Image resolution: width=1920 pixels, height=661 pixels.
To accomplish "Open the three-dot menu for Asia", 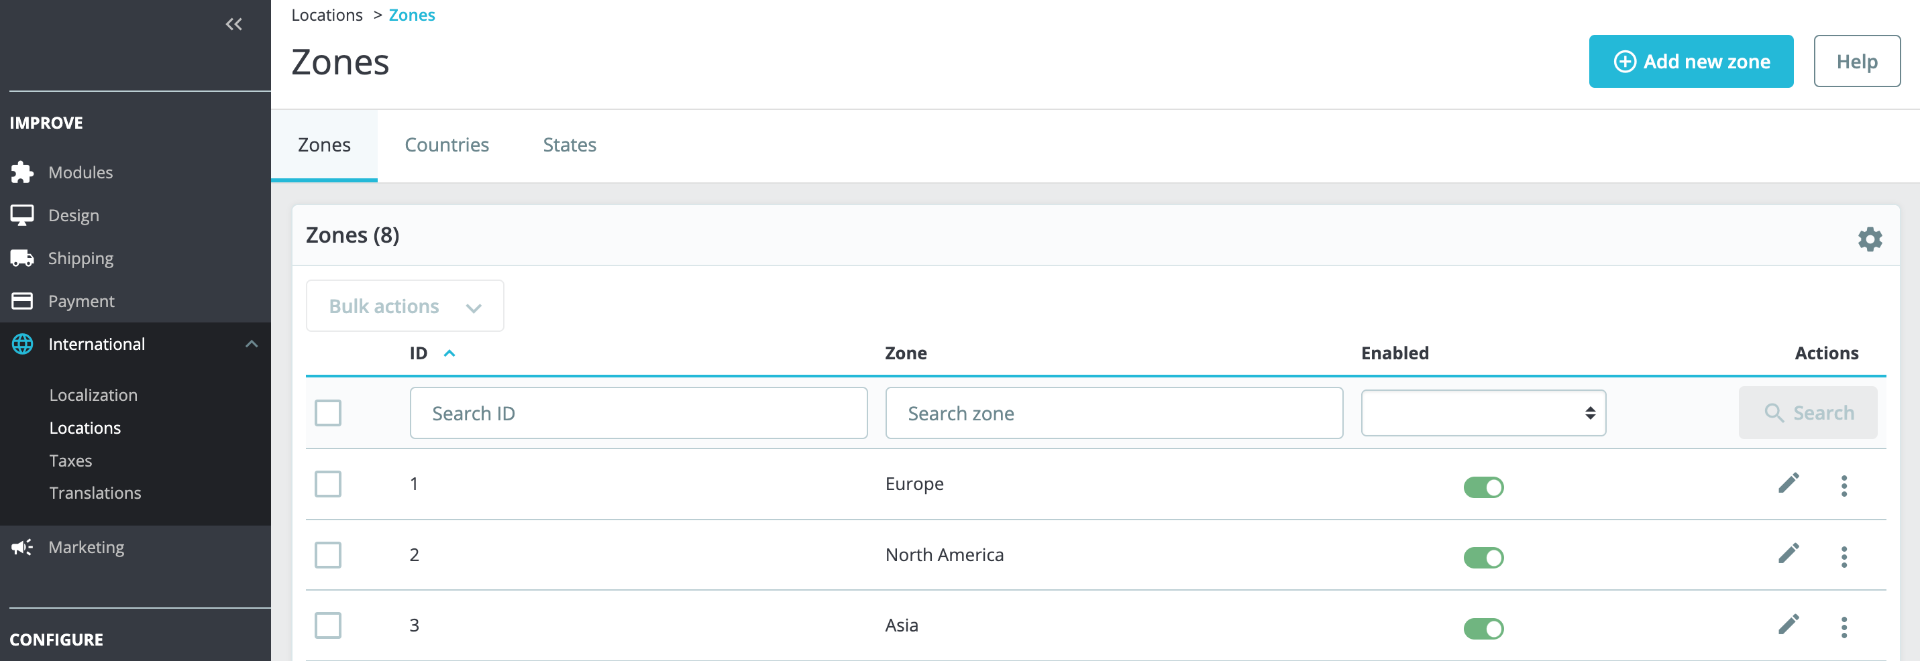I will (1844, 627).
